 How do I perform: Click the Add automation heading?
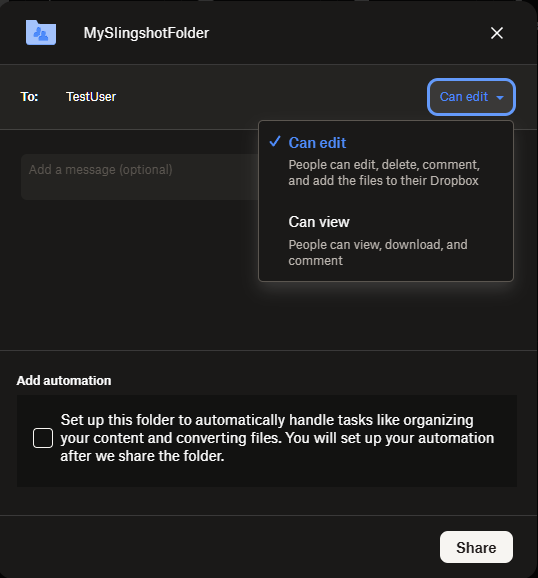(64, 380)
